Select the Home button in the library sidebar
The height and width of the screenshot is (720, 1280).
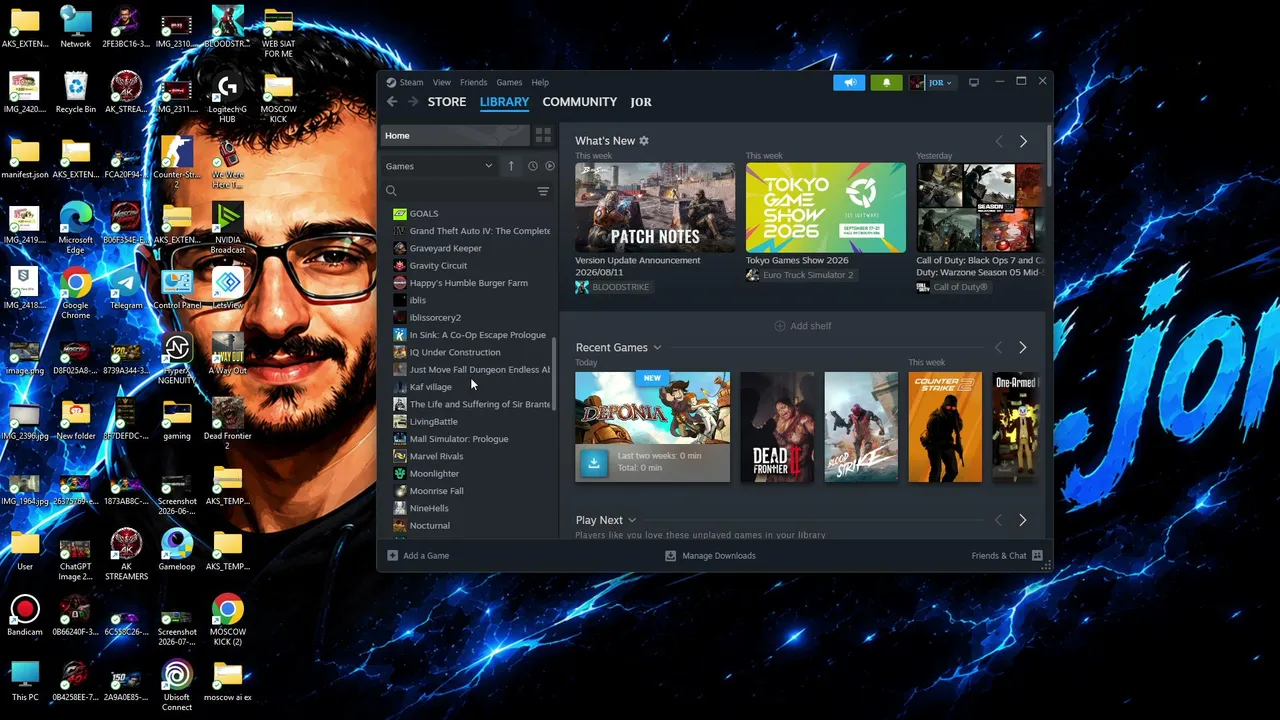click(x=455, y=135)
